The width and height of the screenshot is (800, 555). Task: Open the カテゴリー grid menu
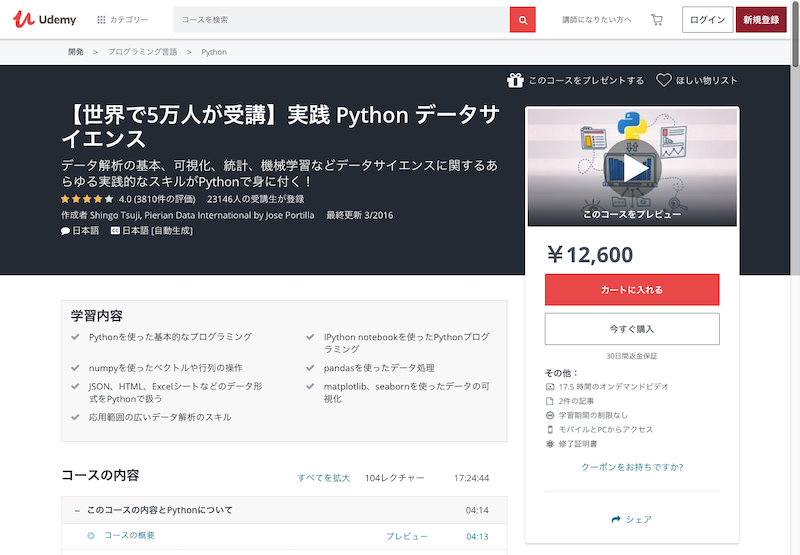(122, 19)
